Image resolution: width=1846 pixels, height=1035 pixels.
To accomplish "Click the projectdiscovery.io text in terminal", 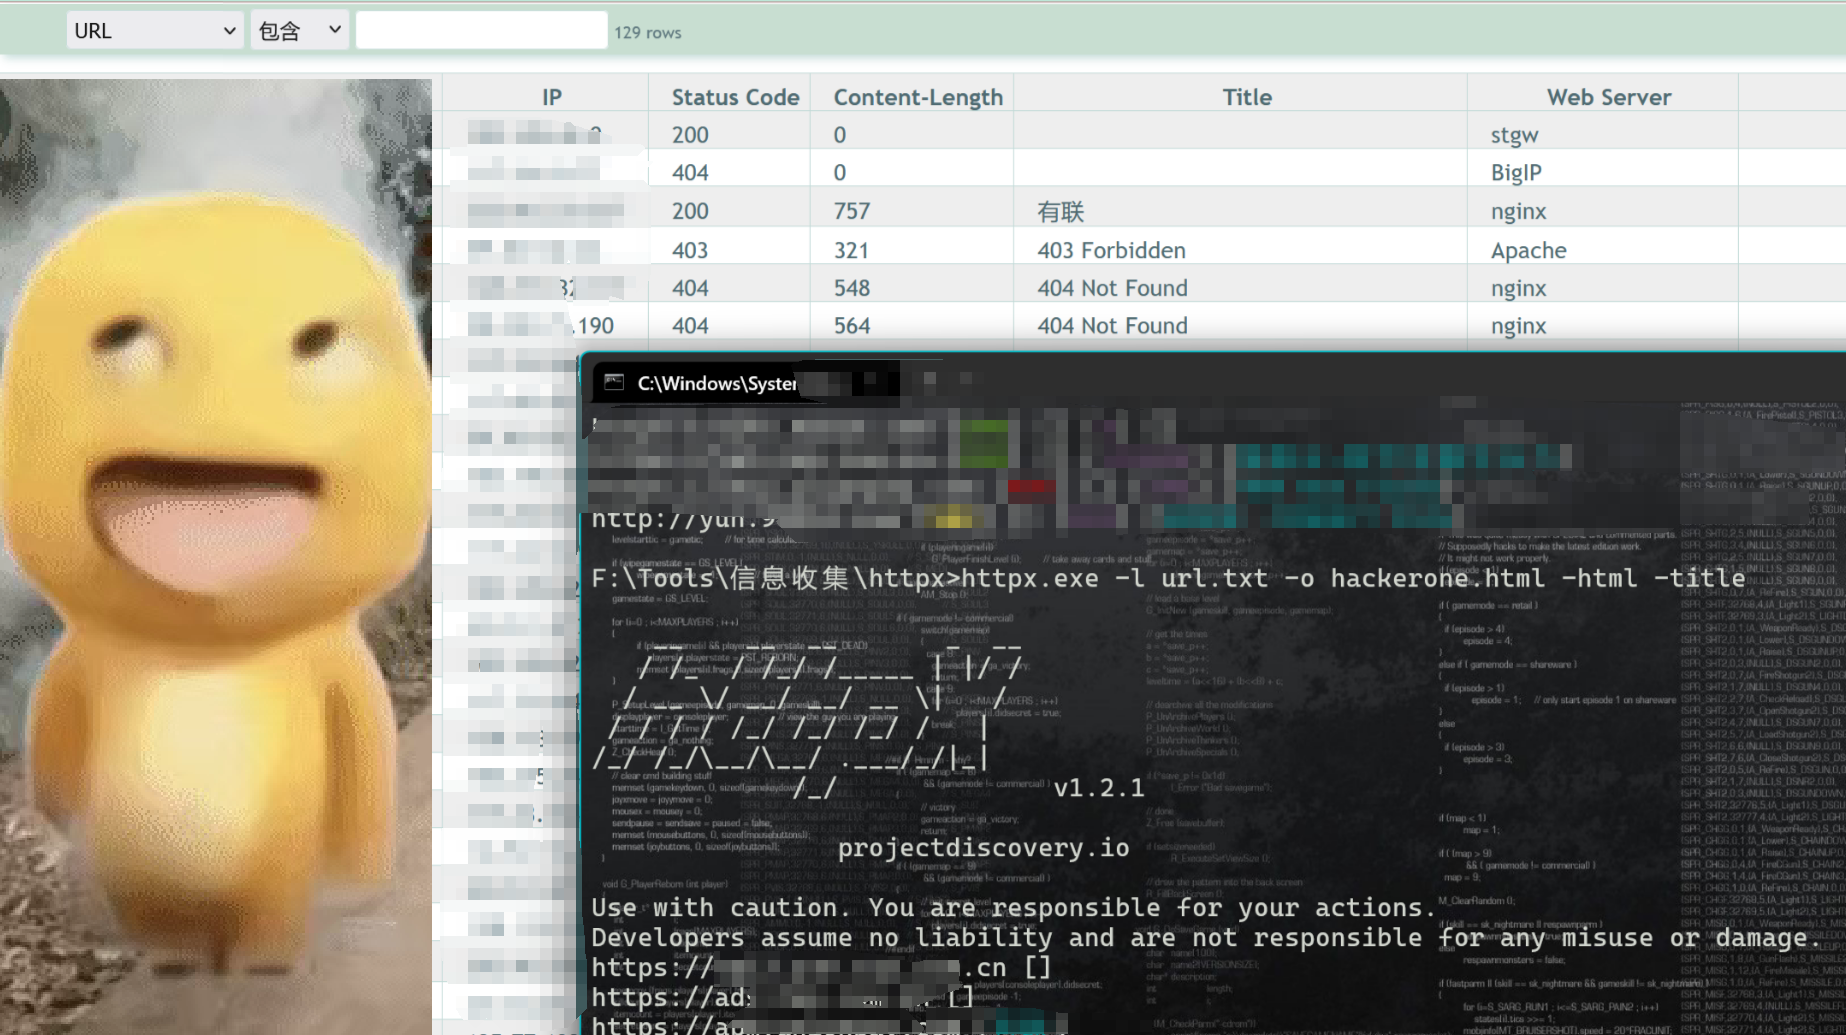I will 984,848.
